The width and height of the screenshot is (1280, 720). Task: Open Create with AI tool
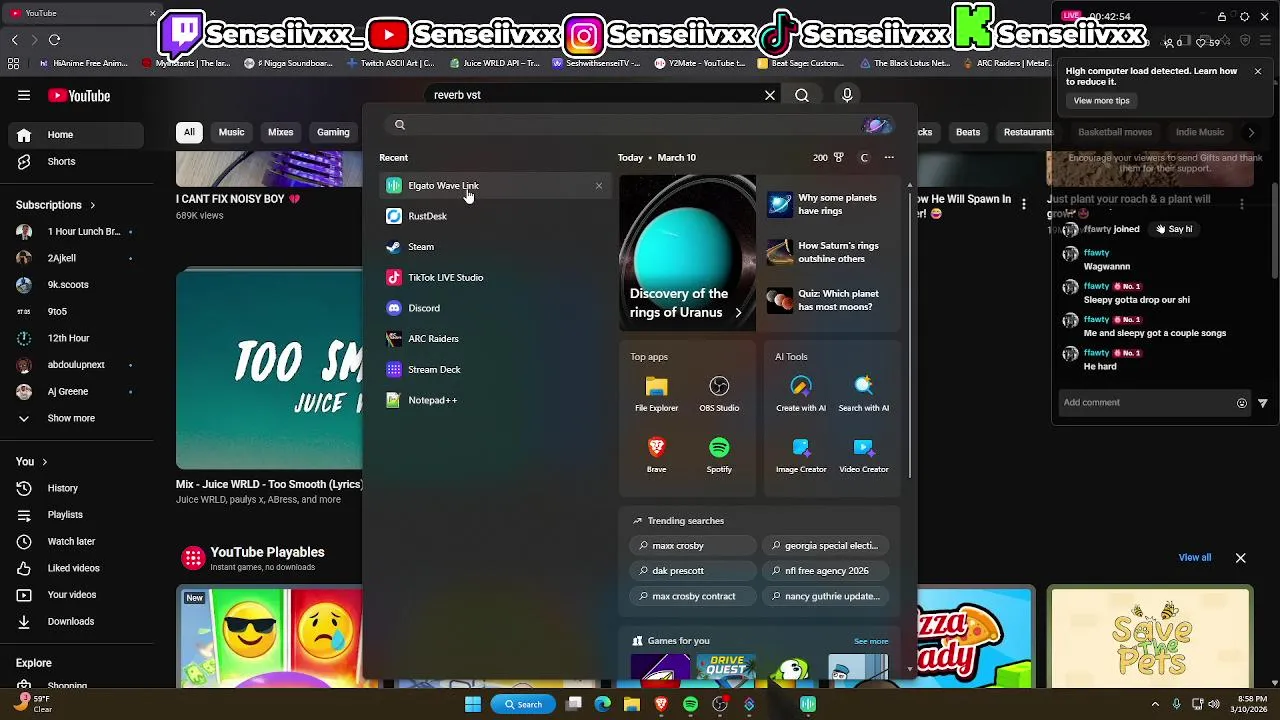pyautogui.click(x=801, y=394)
